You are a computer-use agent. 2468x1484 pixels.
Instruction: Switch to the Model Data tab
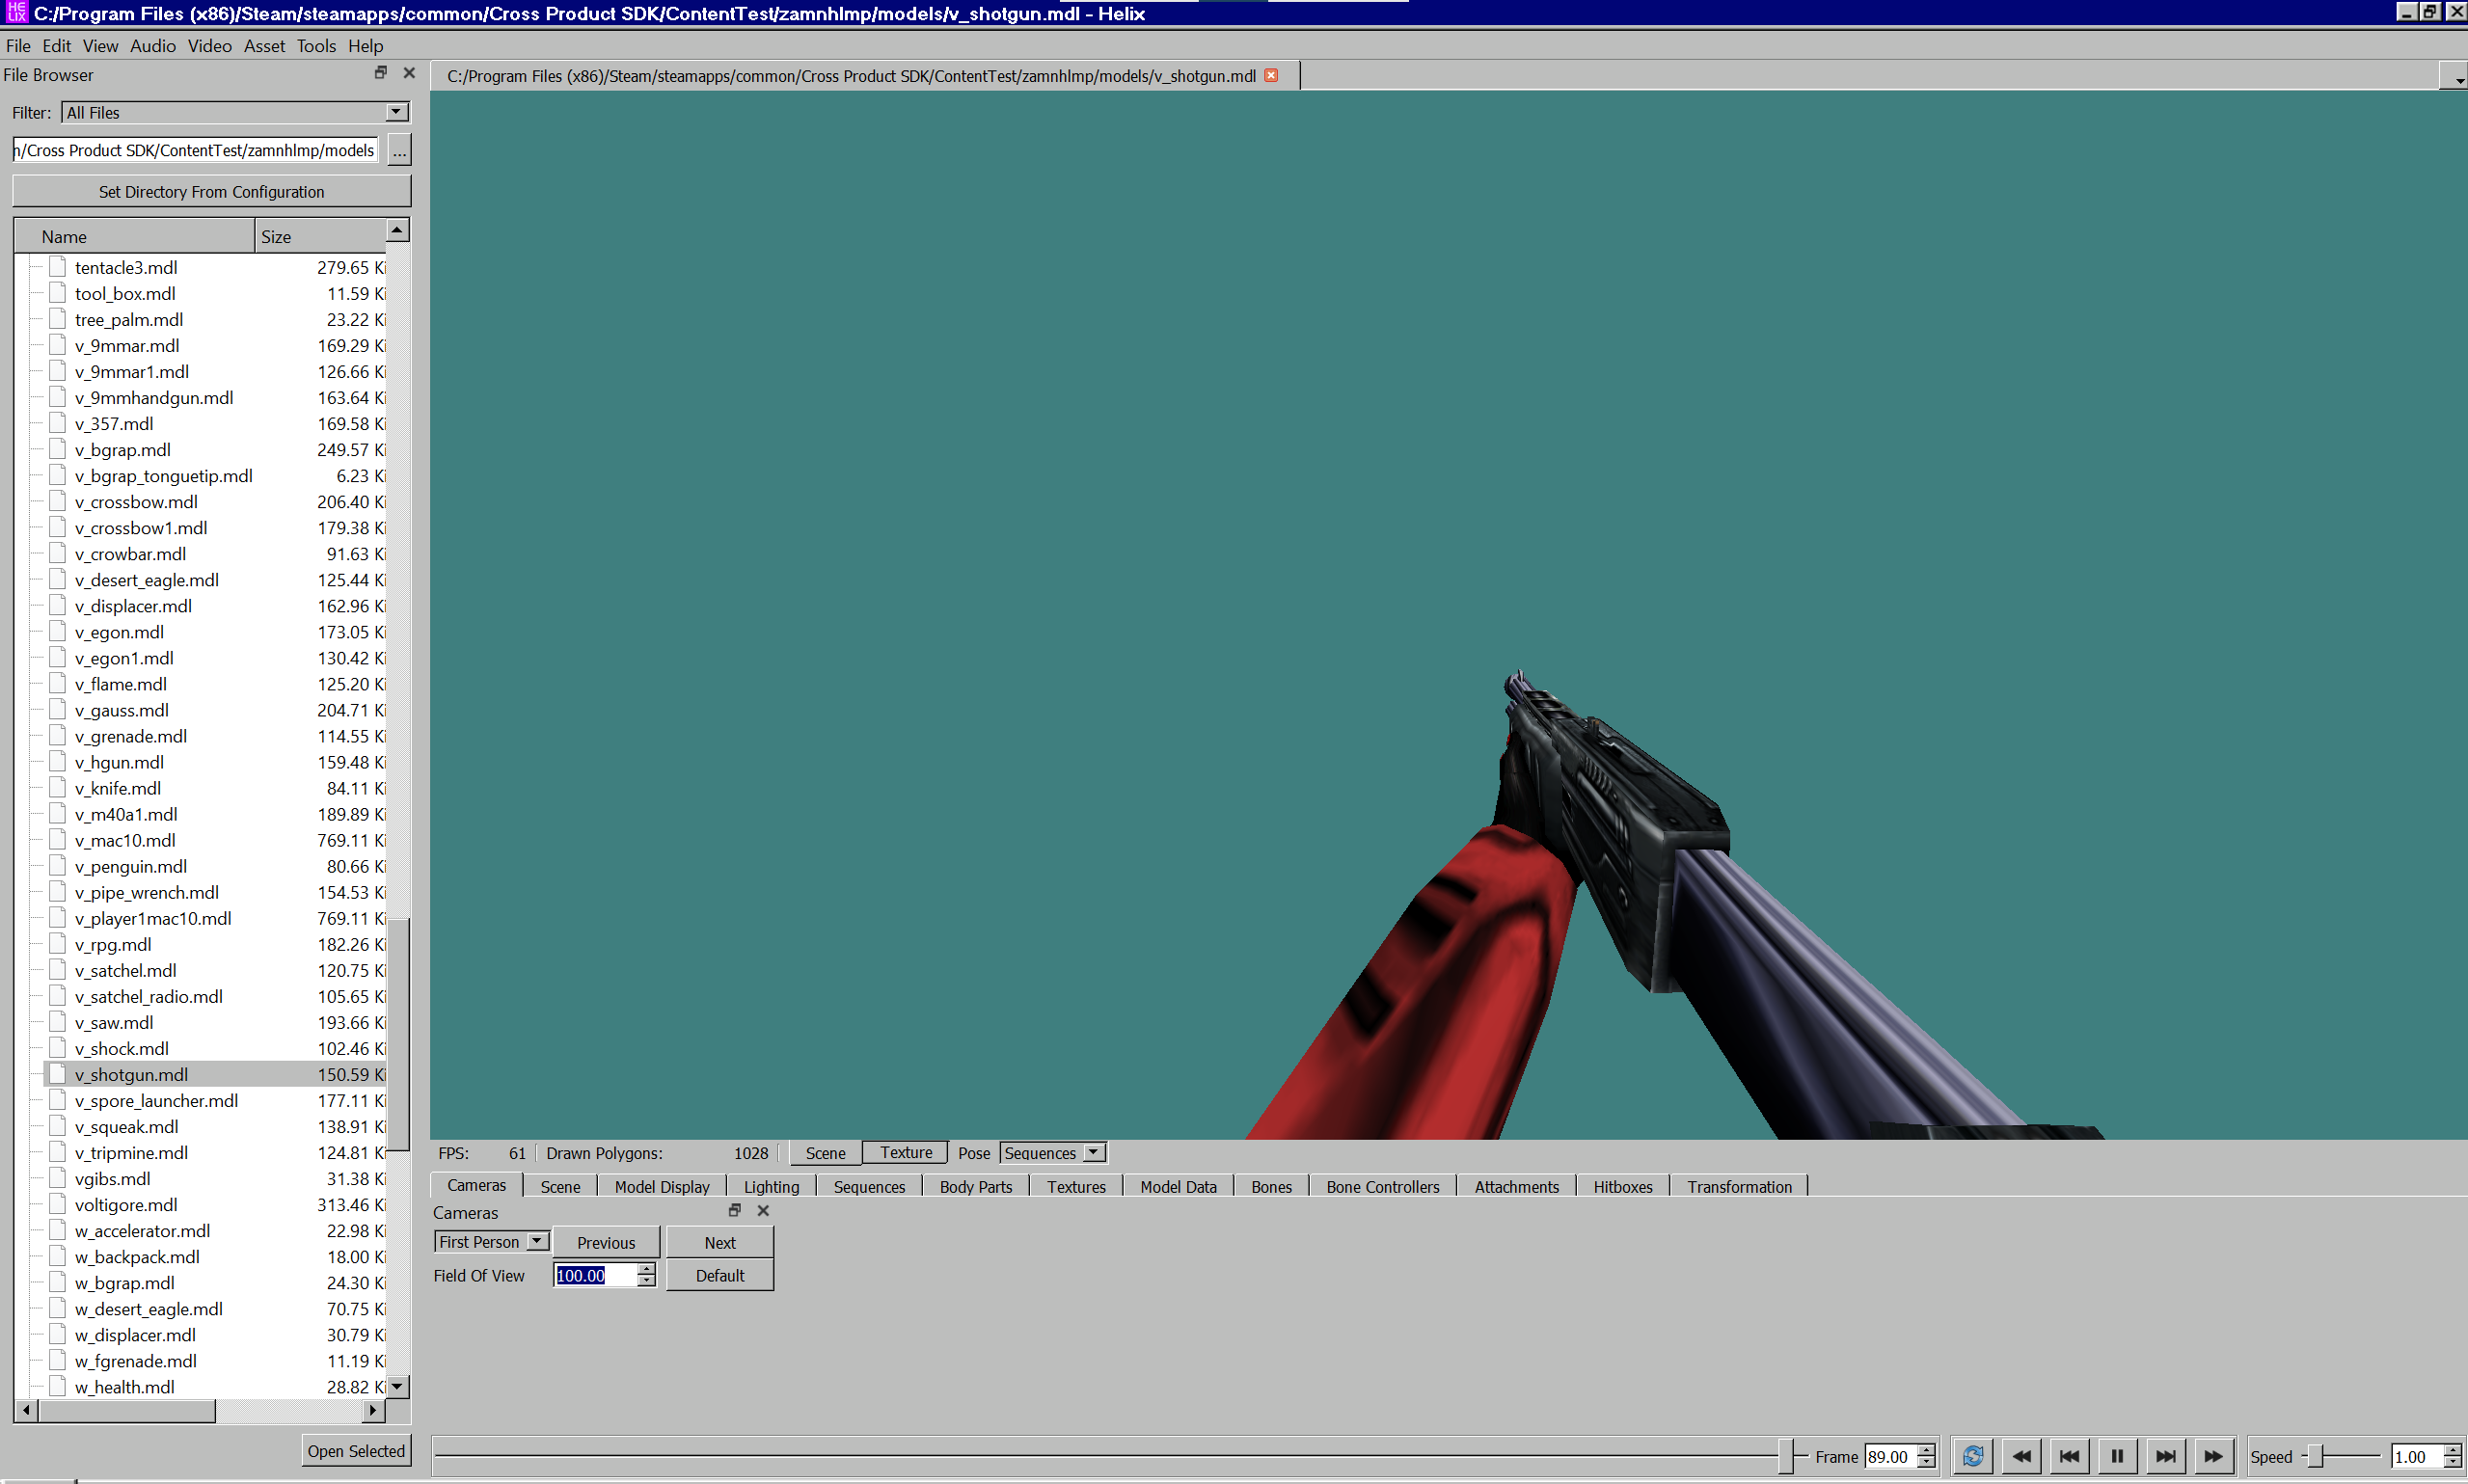[x=1178, y=1186]
